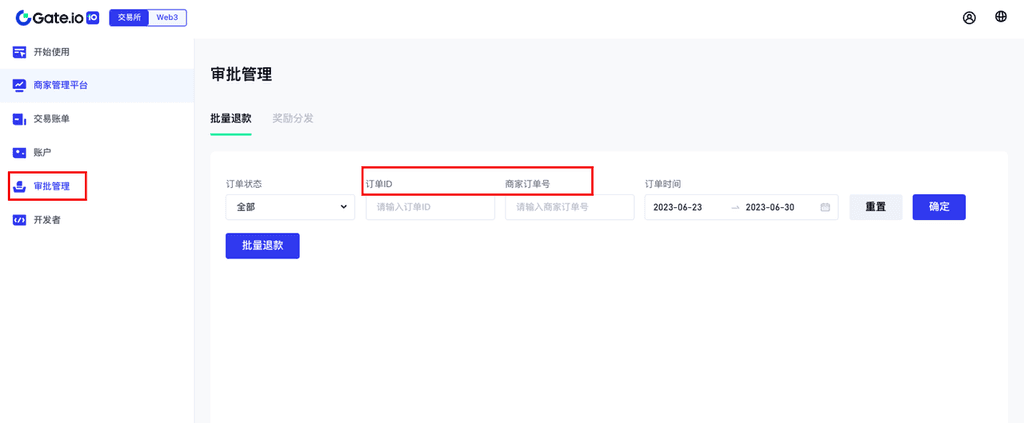Screen dimensions: 1024x423
Task: Click the 订单ID input field
Action: click(430, 207)
